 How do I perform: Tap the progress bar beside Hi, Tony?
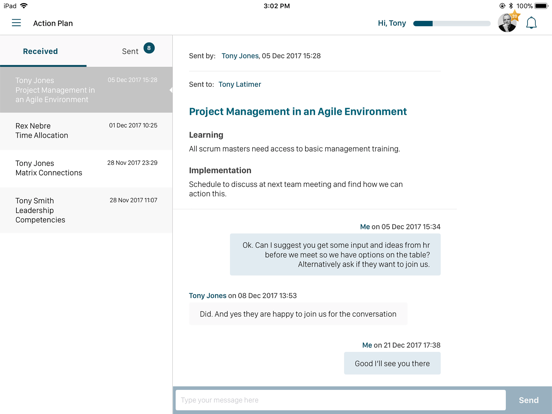click(x=452, y=24)
